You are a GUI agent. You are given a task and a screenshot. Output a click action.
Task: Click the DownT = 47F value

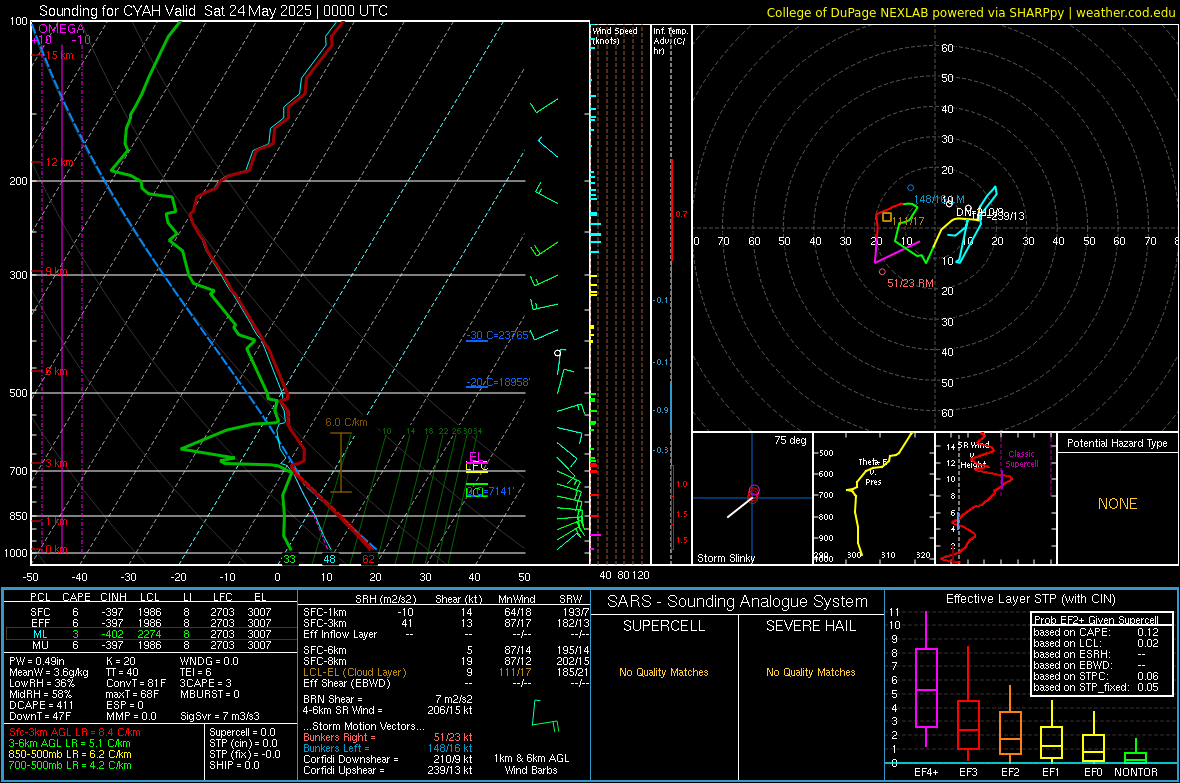(x=40, y=716)
